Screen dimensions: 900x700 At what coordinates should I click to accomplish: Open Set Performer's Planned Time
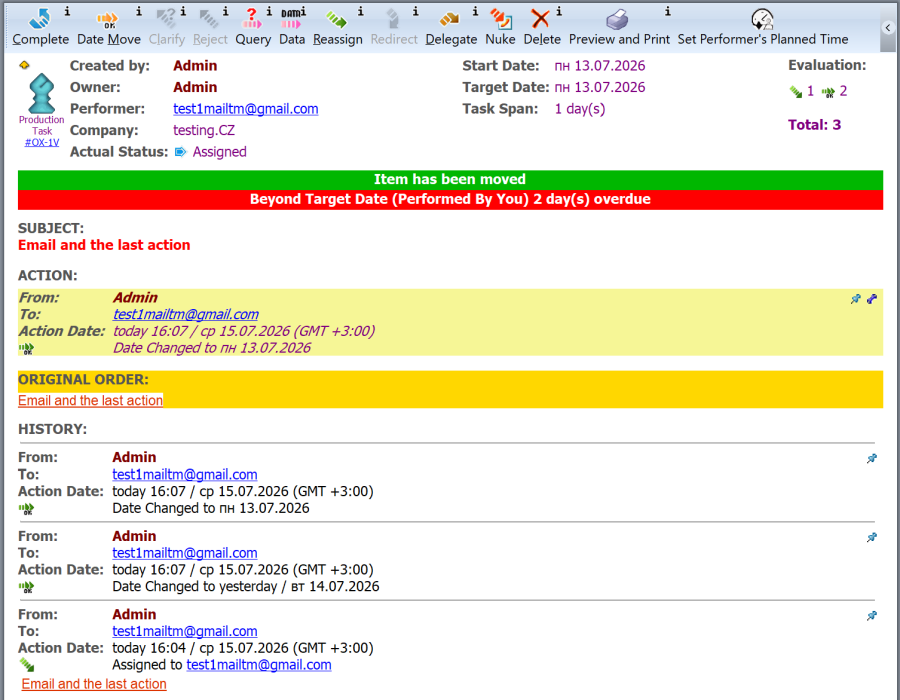click(762, 20)
